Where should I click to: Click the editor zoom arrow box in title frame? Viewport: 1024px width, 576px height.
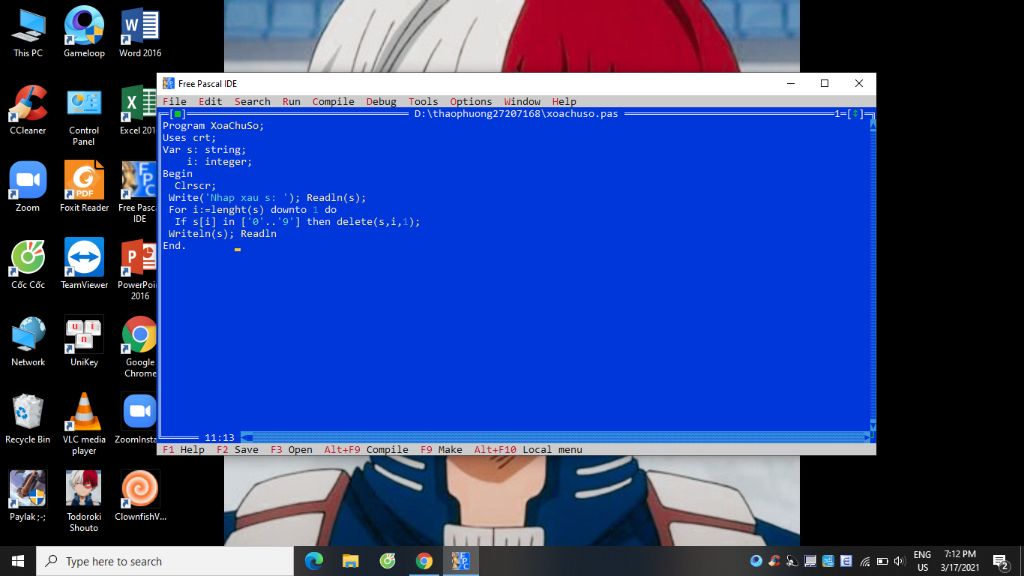[855, 114]
